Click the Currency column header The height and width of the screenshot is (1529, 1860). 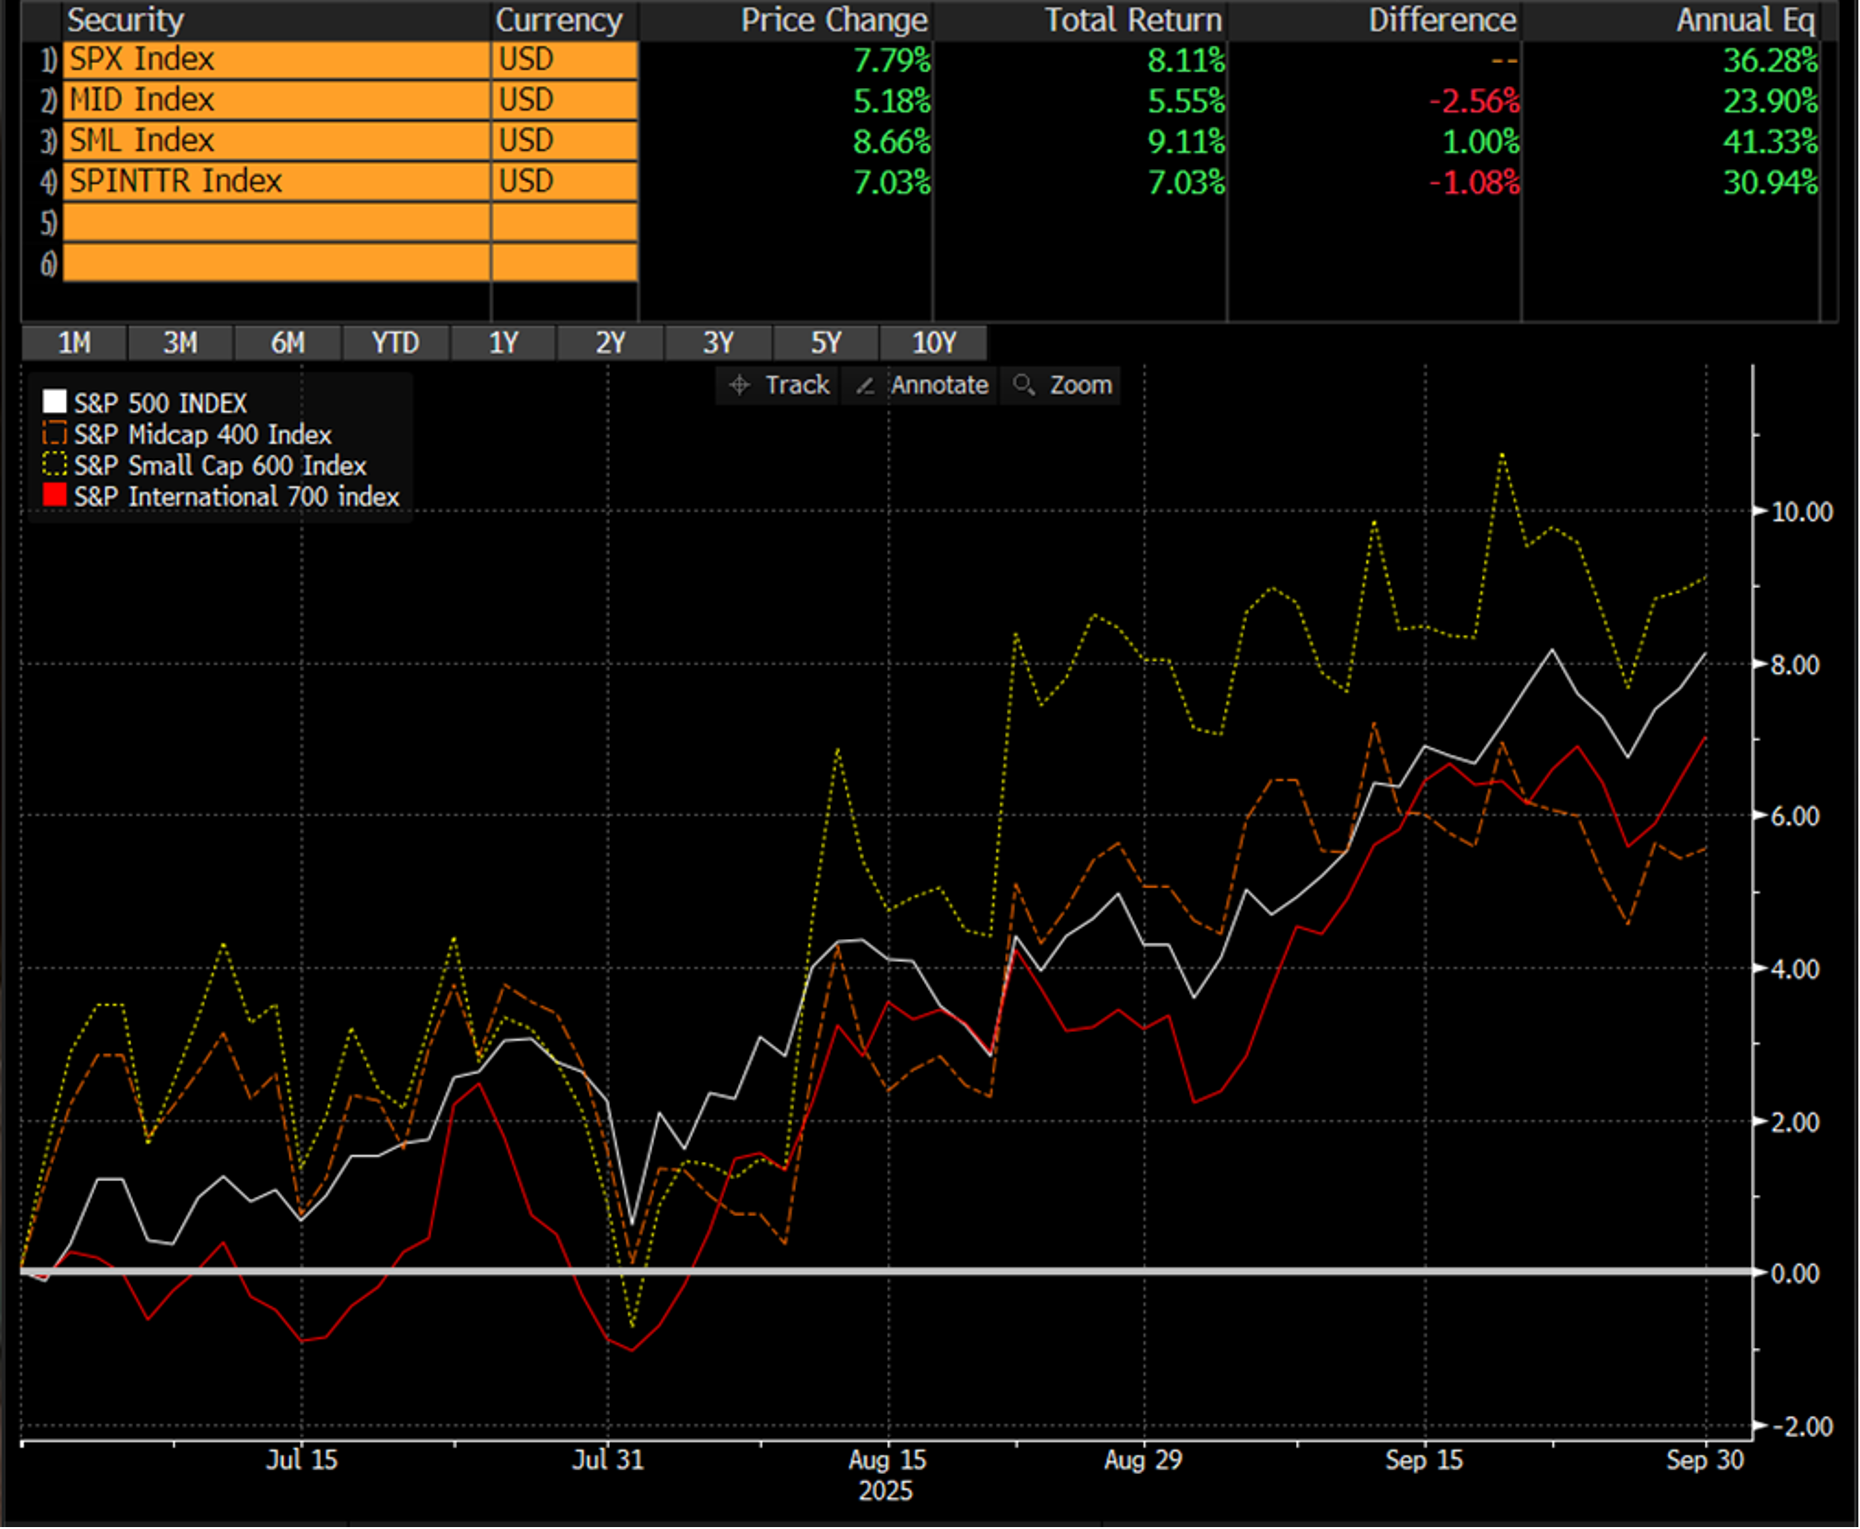coord(559,20)
